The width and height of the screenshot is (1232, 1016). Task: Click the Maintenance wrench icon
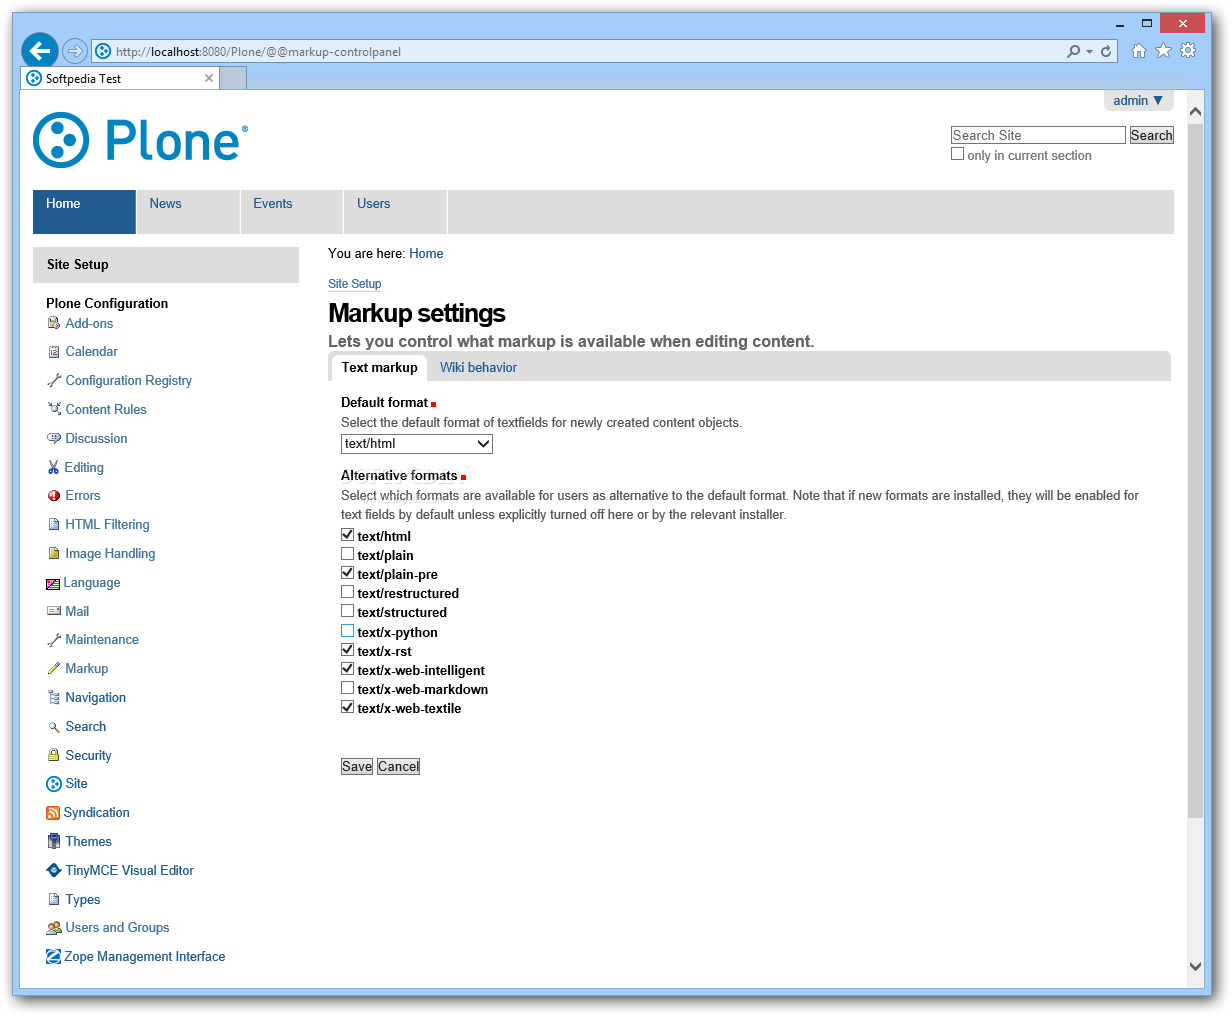pos(54,640)
